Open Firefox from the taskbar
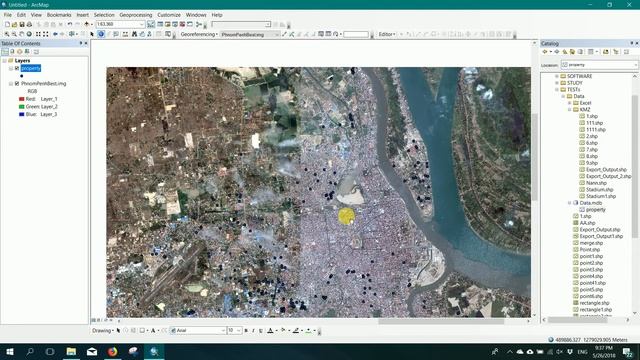This screenshot has height=360, width=640. coord(113,351)
